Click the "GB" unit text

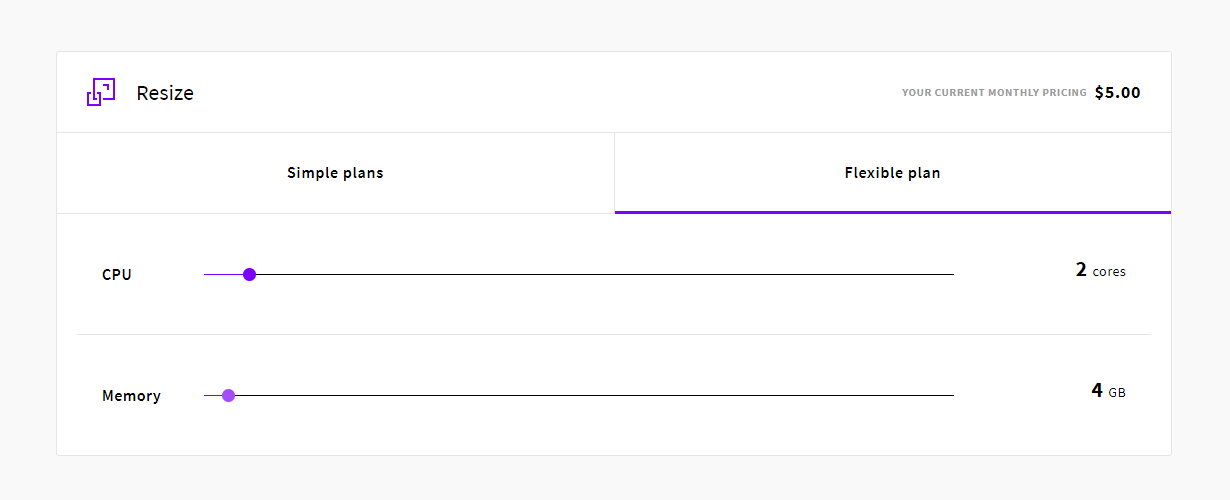(1117, 393)
